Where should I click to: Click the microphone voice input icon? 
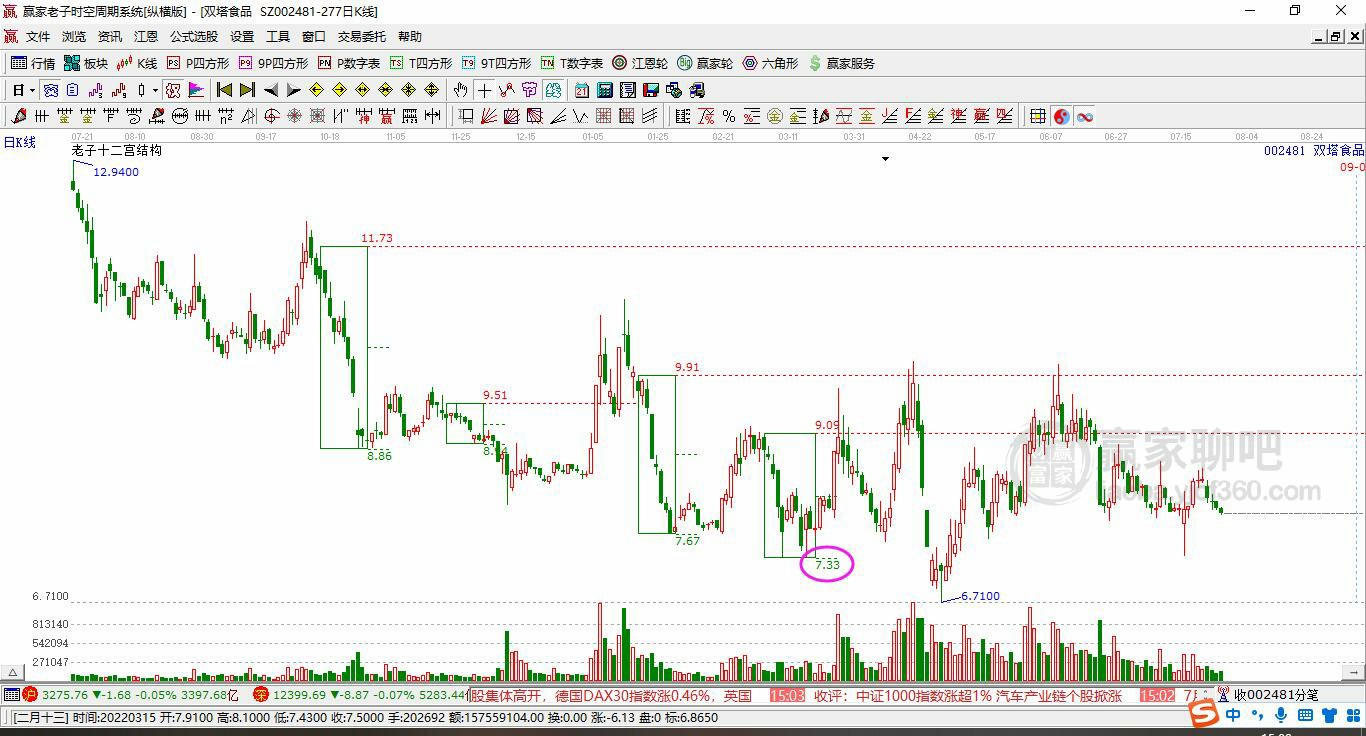1281,715
